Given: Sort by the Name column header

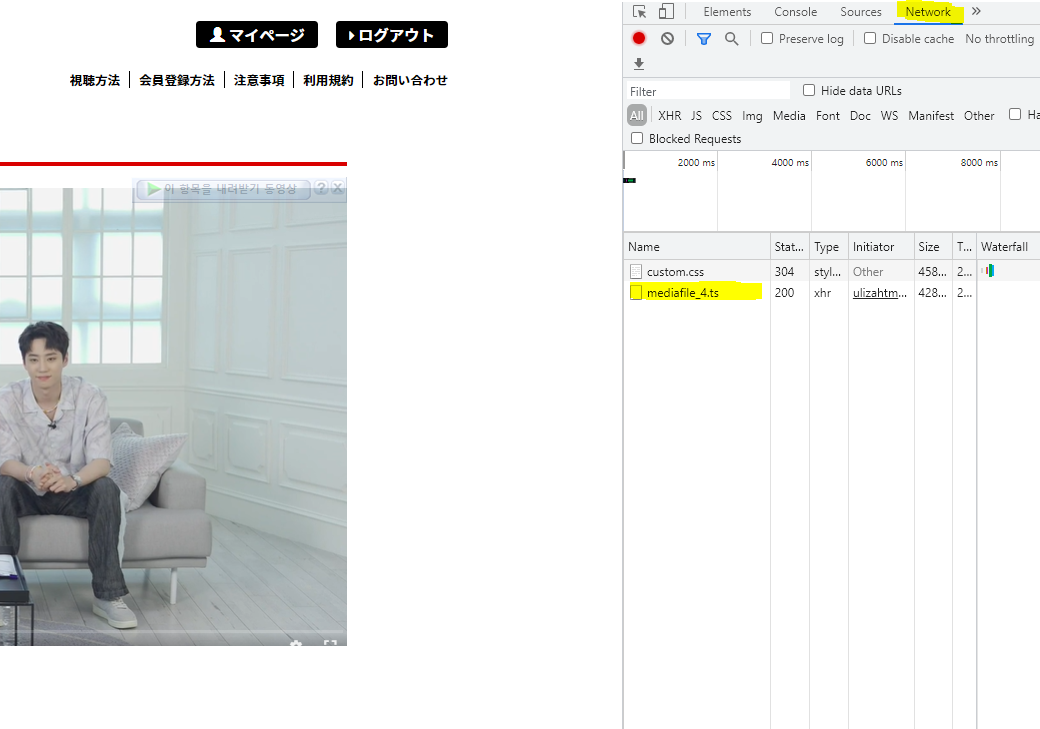Looking at the screenshot, I should click(x=696, y=247).
